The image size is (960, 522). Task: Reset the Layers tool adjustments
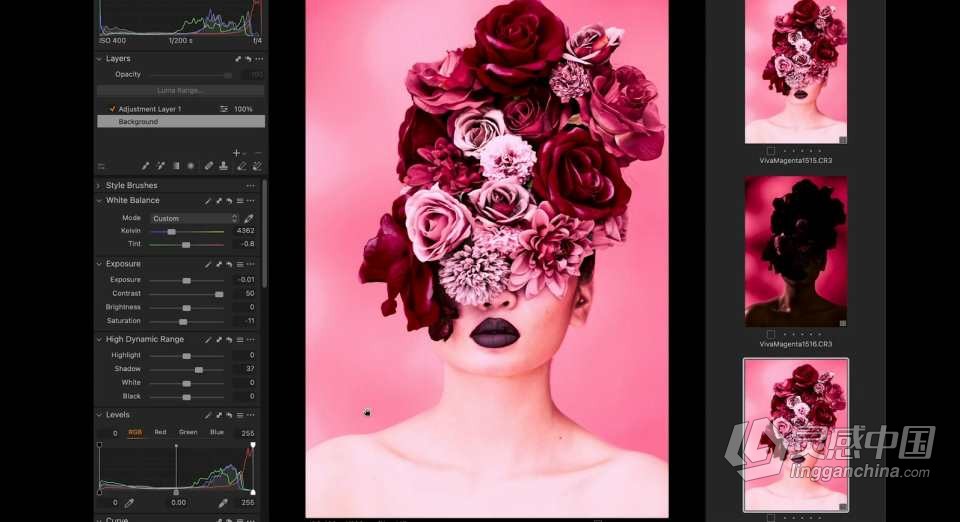point(249,59)
